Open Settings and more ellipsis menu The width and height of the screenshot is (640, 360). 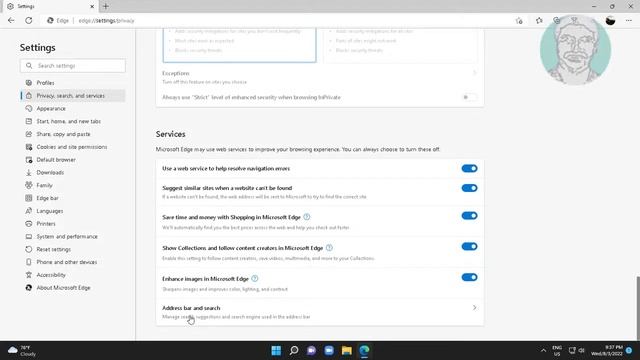coord(629,20)
